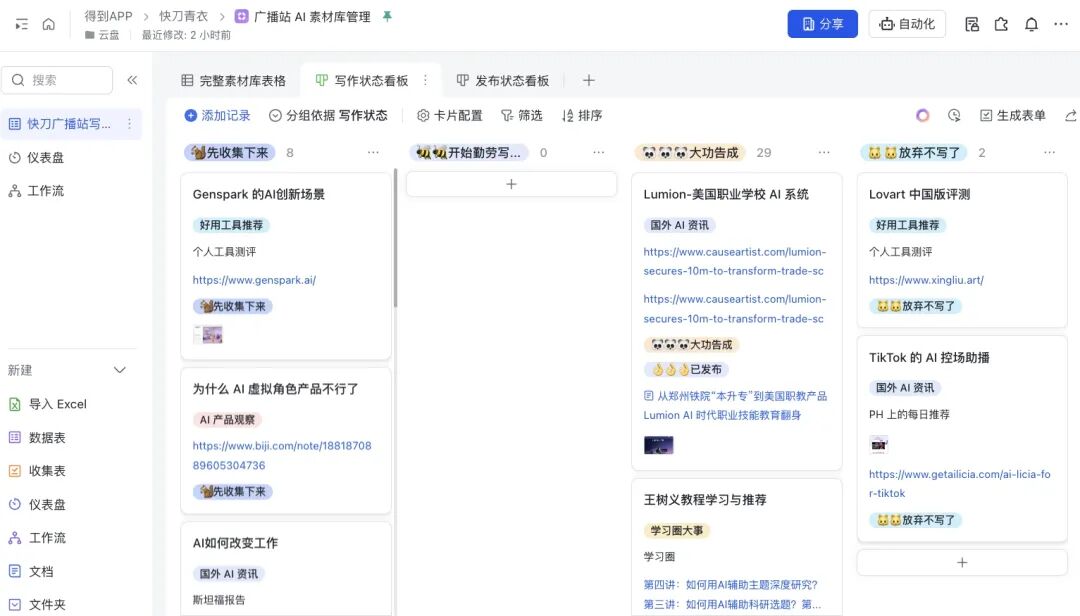This screenshot has width=1080, height=616.
Task: Click thumbnail in Genspark card
Action: point(207,335)
